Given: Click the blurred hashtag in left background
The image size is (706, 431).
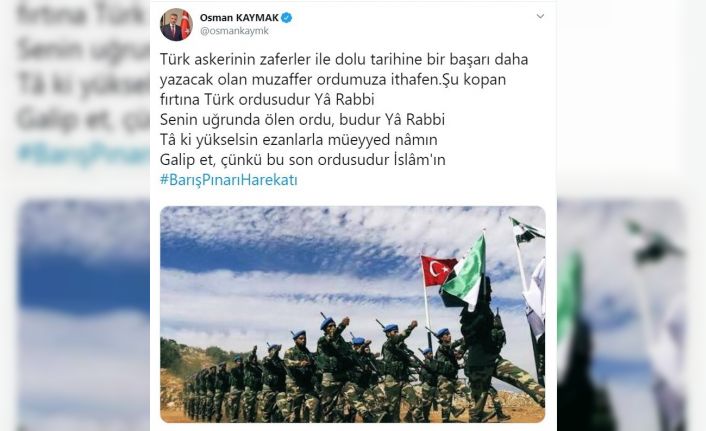Looking at the screenshot, I should [x=83, y=154].
